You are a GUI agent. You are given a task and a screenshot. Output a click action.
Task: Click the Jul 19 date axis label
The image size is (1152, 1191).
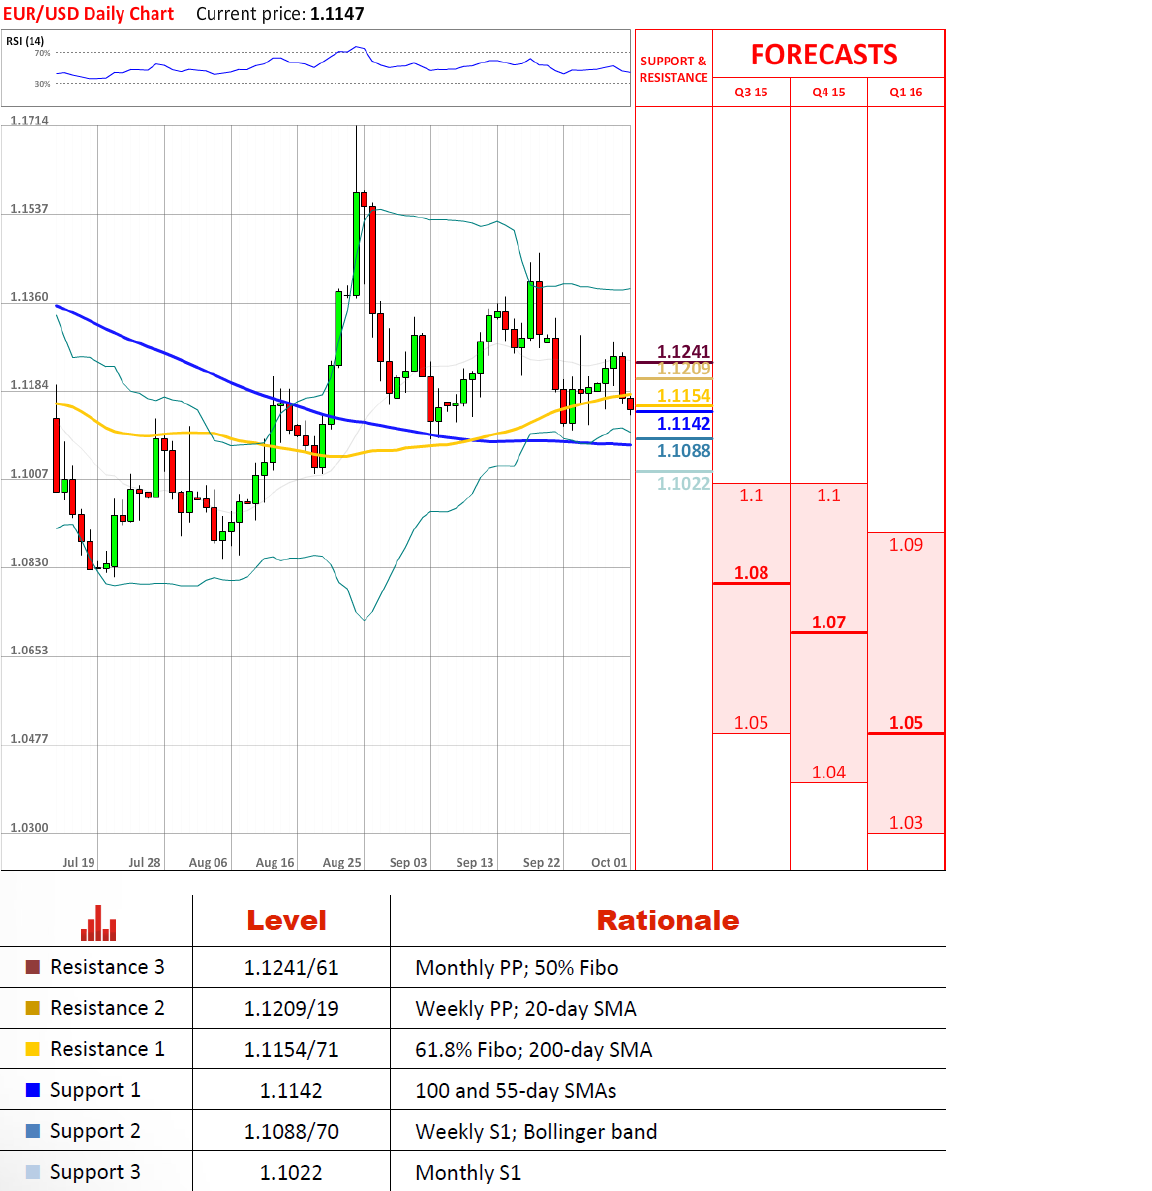point(78,862)
